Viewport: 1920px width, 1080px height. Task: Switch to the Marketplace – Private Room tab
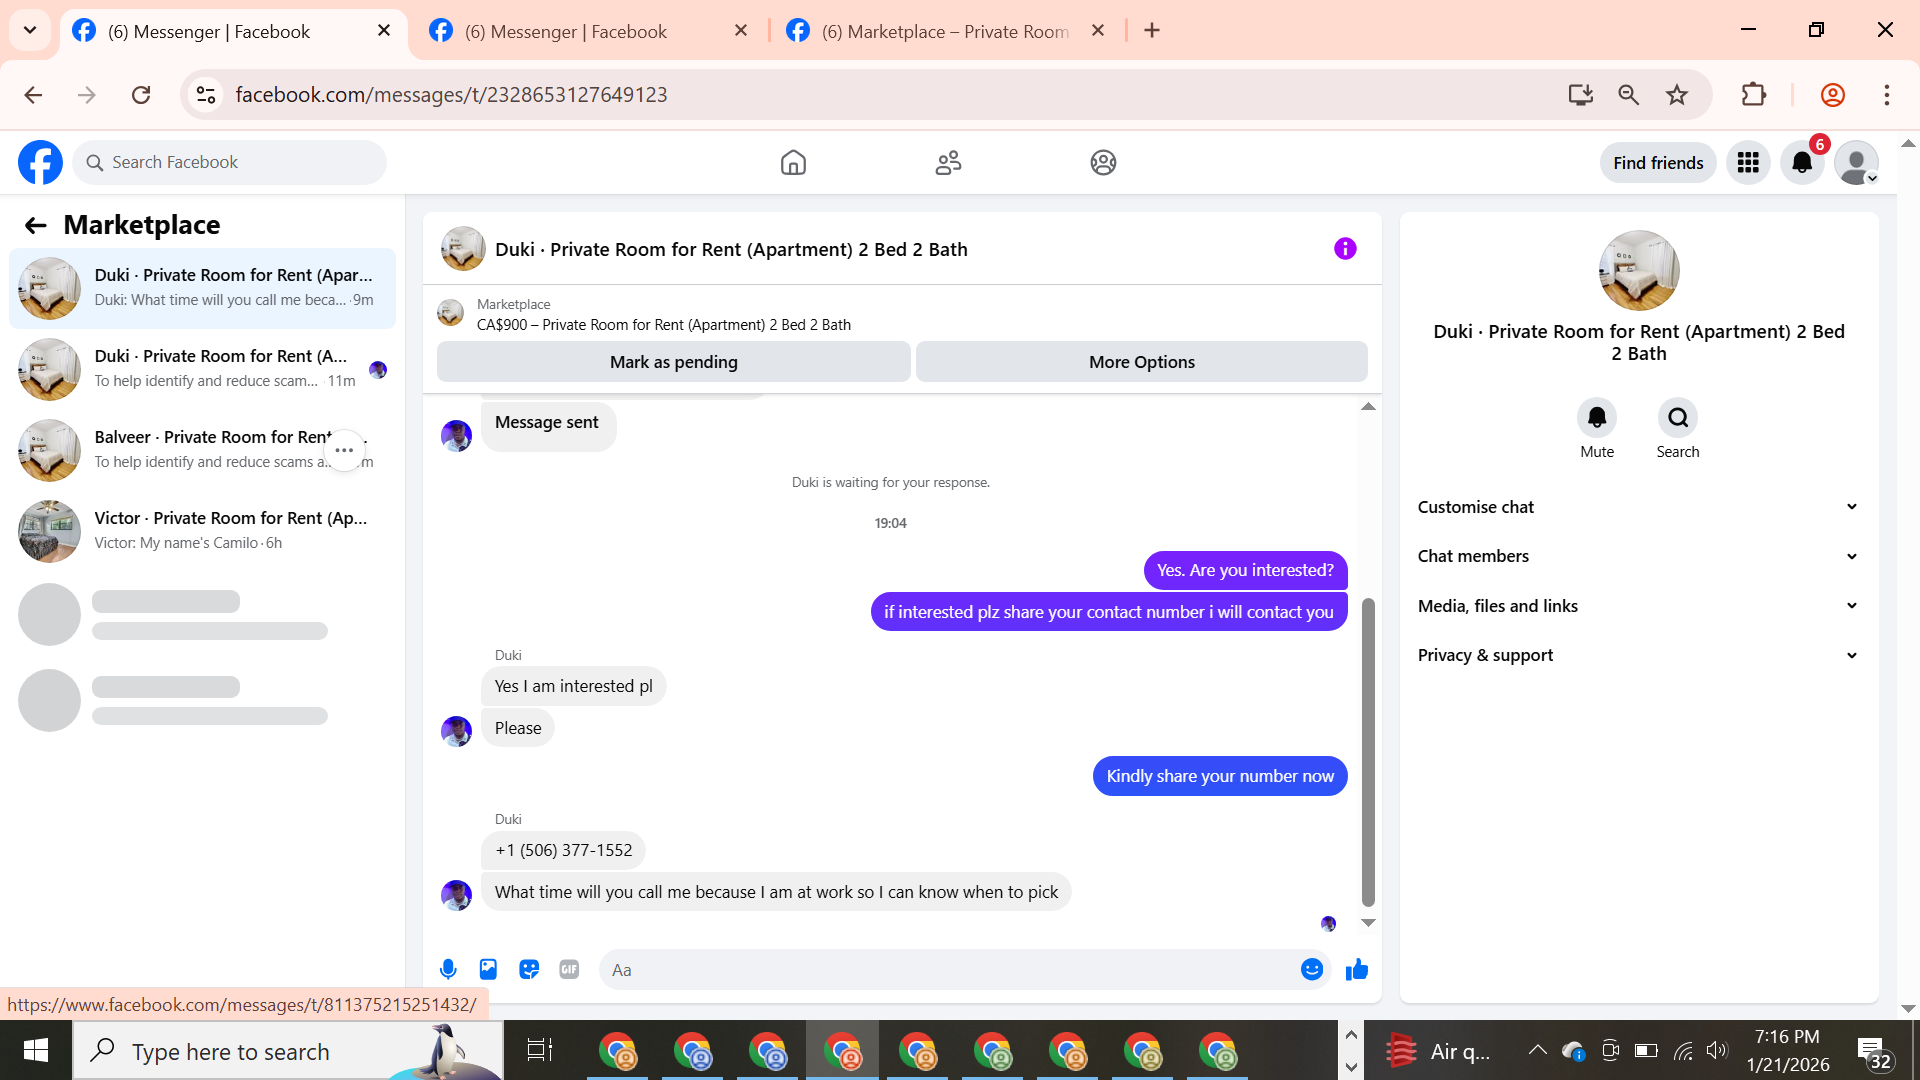[x=944, y=31]
